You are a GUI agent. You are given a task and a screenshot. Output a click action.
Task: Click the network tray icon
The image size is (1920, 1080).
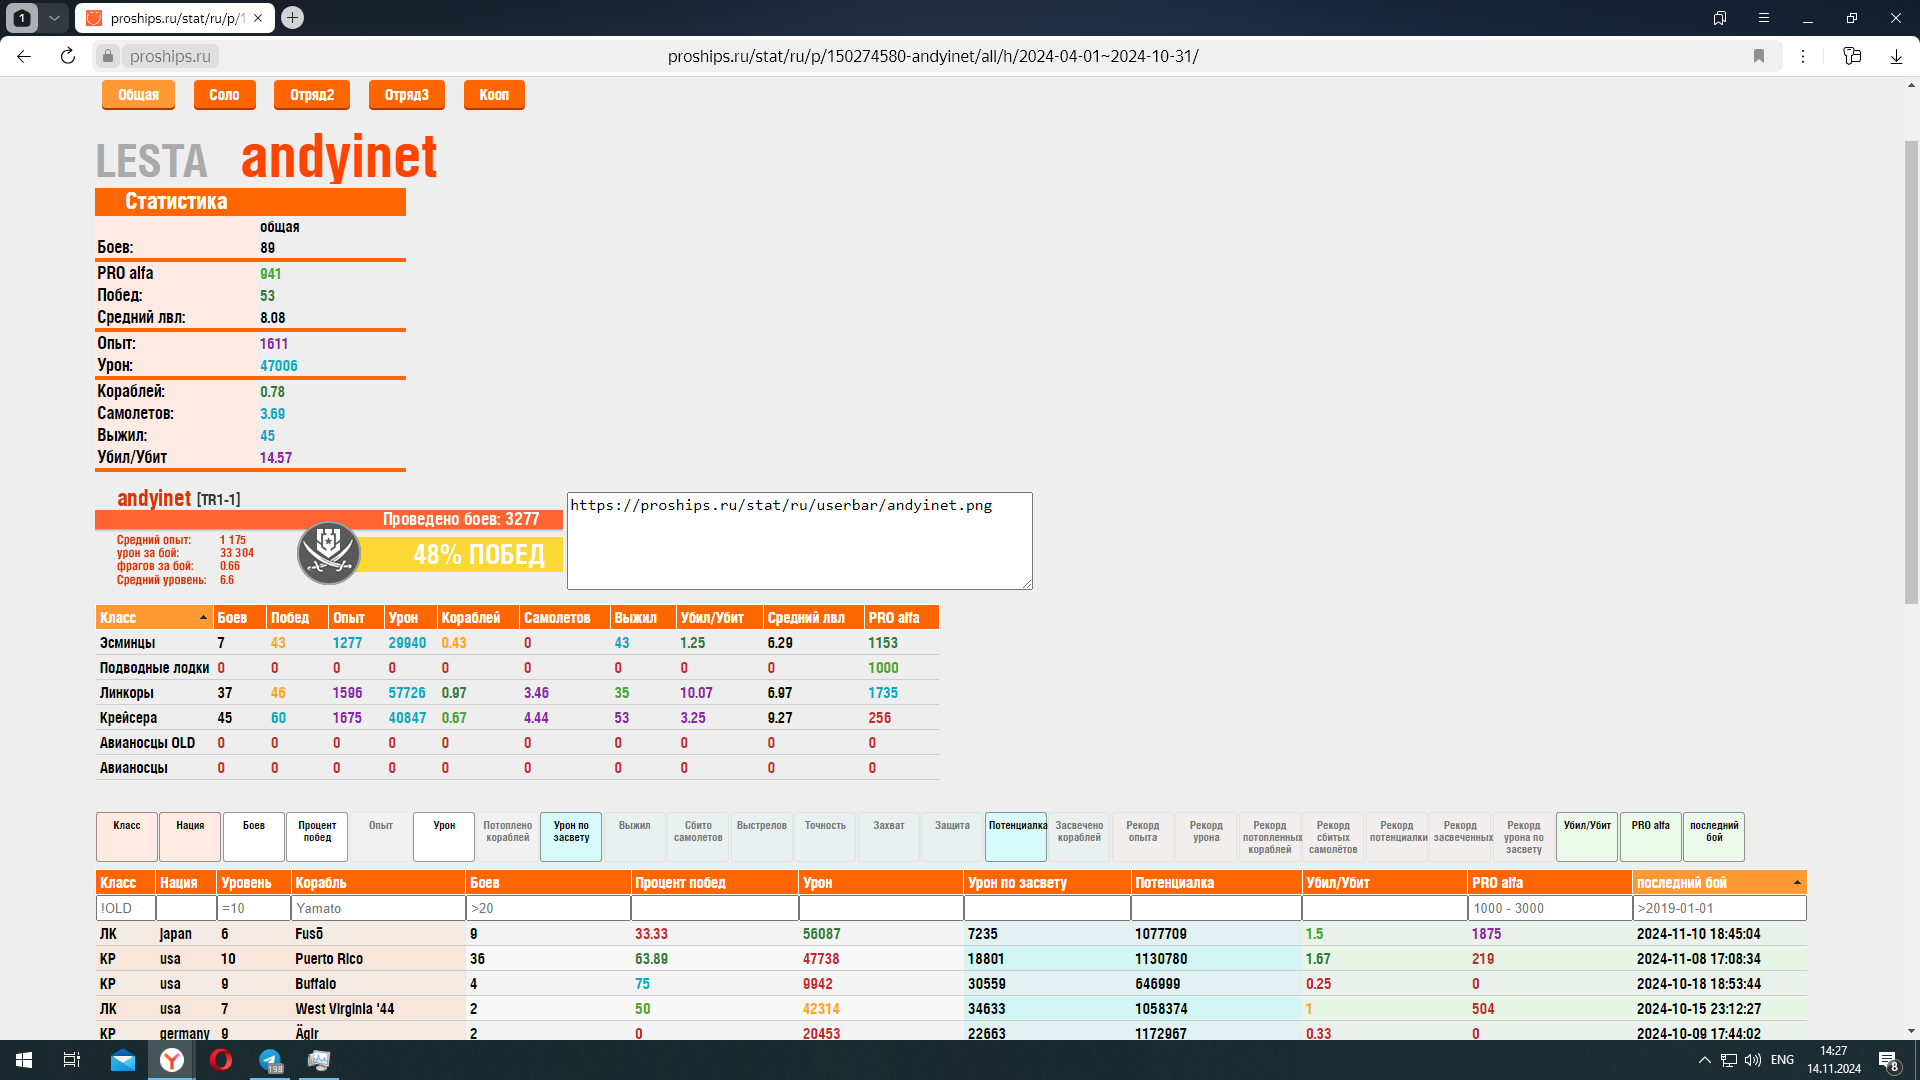[1728, 1060]
